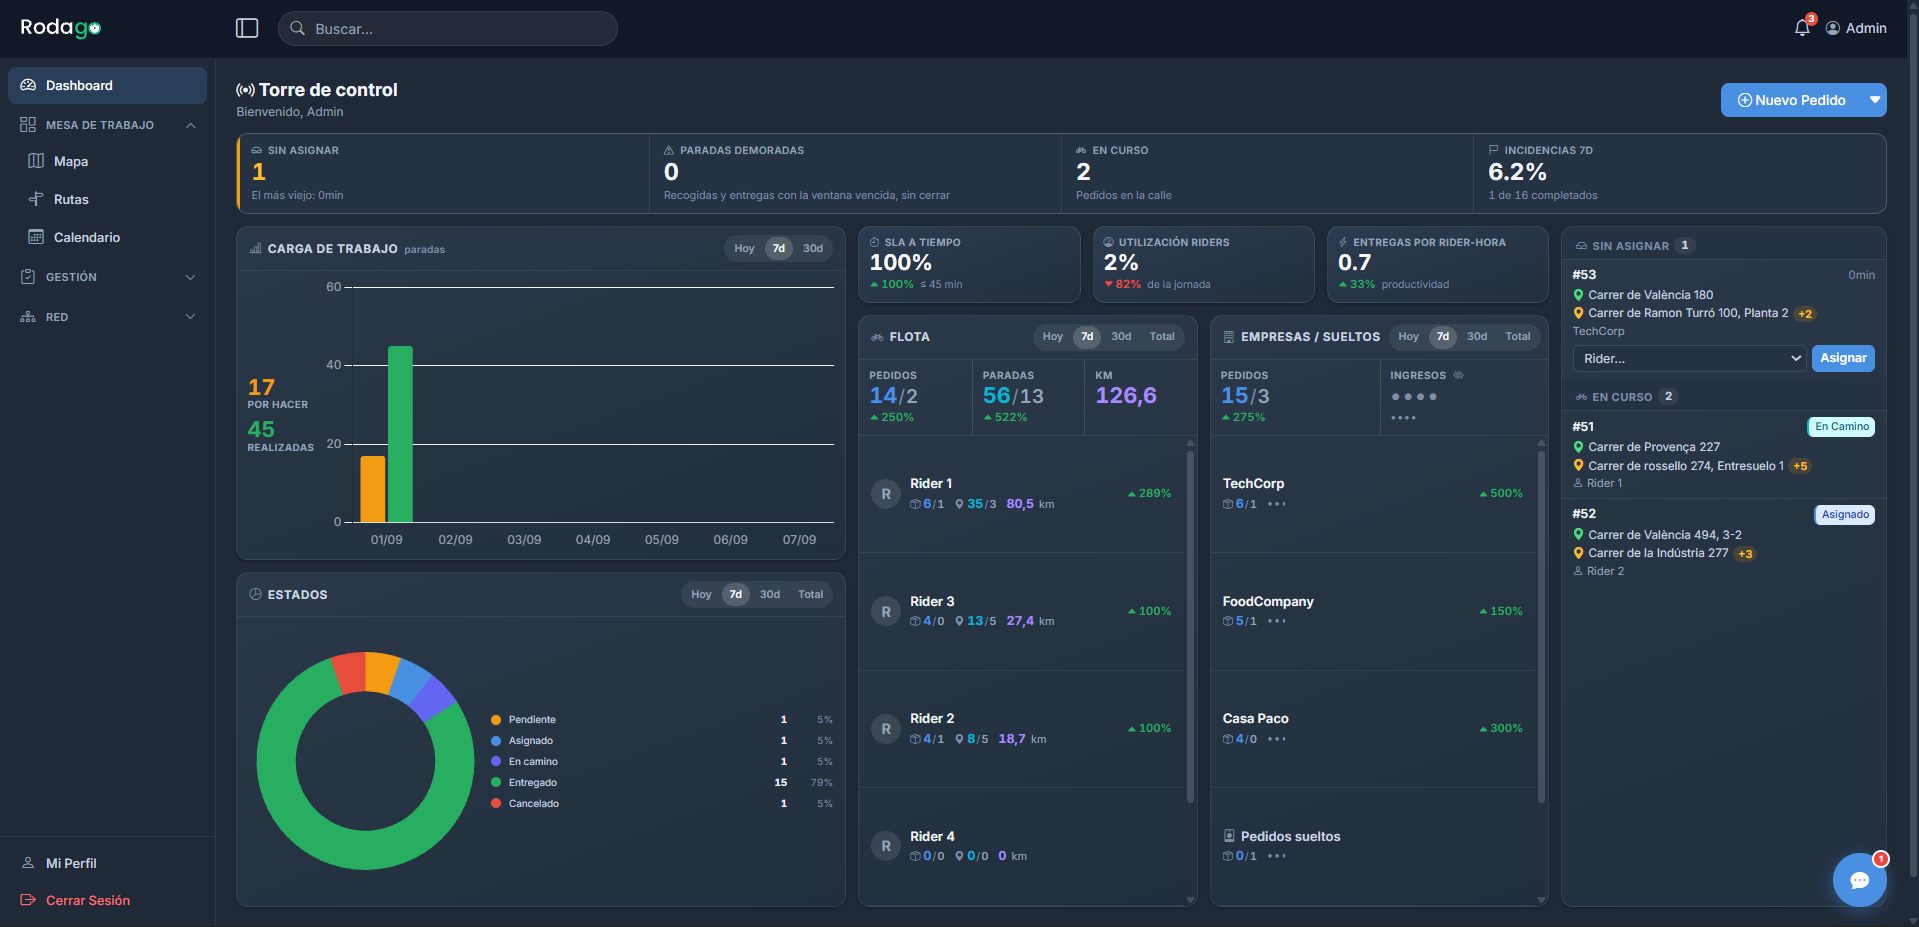
Task: Click the Mapa map icon in sidebar
Action: tap(36, 161)
